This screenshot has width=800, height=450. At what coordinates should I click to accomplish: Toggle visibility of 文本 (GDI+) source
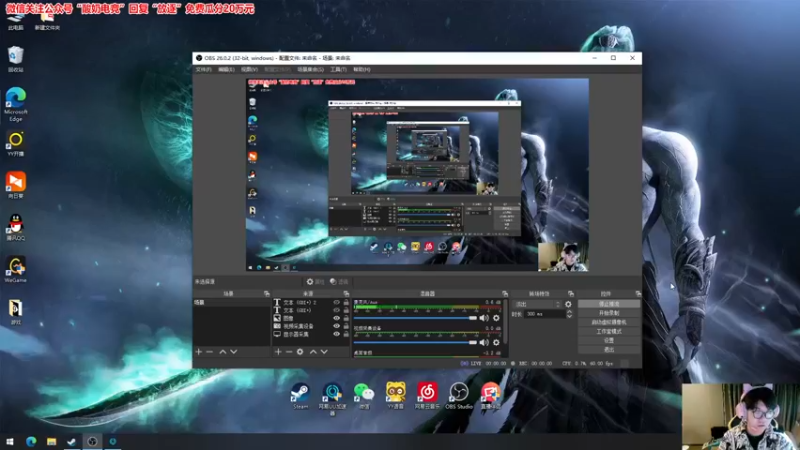point(336,310)
